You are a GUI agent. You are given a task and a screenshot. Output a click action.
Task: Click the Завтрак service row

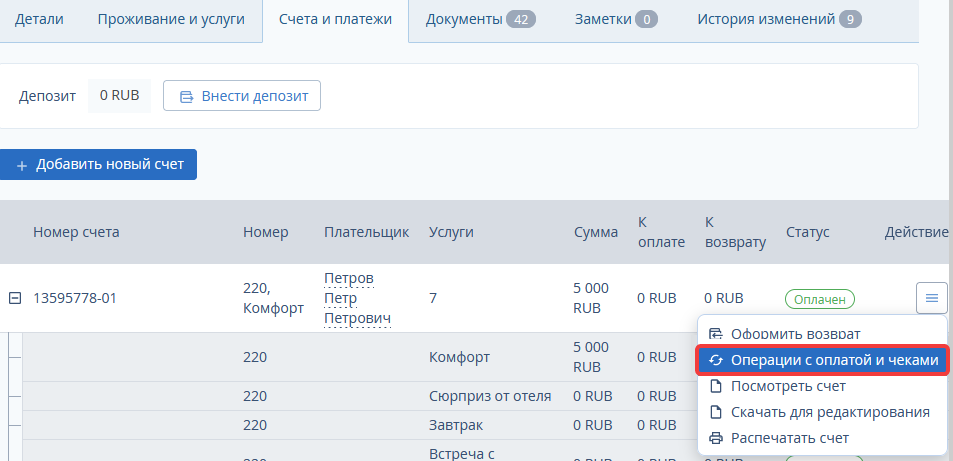click(x=456, y=425)
